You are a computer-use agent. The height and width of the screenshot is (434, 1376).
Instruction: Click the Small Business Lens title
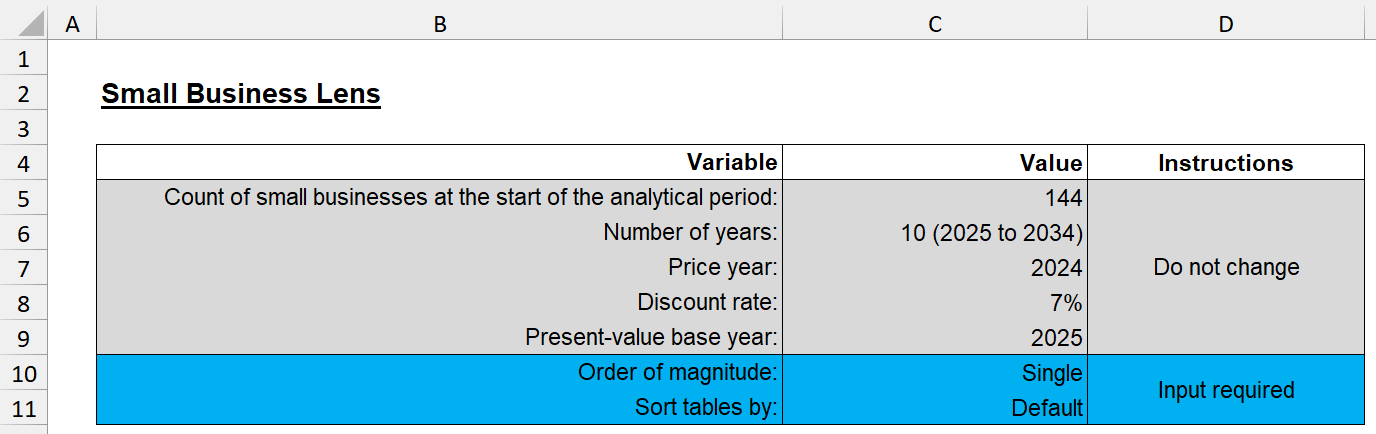pos(241,95)
